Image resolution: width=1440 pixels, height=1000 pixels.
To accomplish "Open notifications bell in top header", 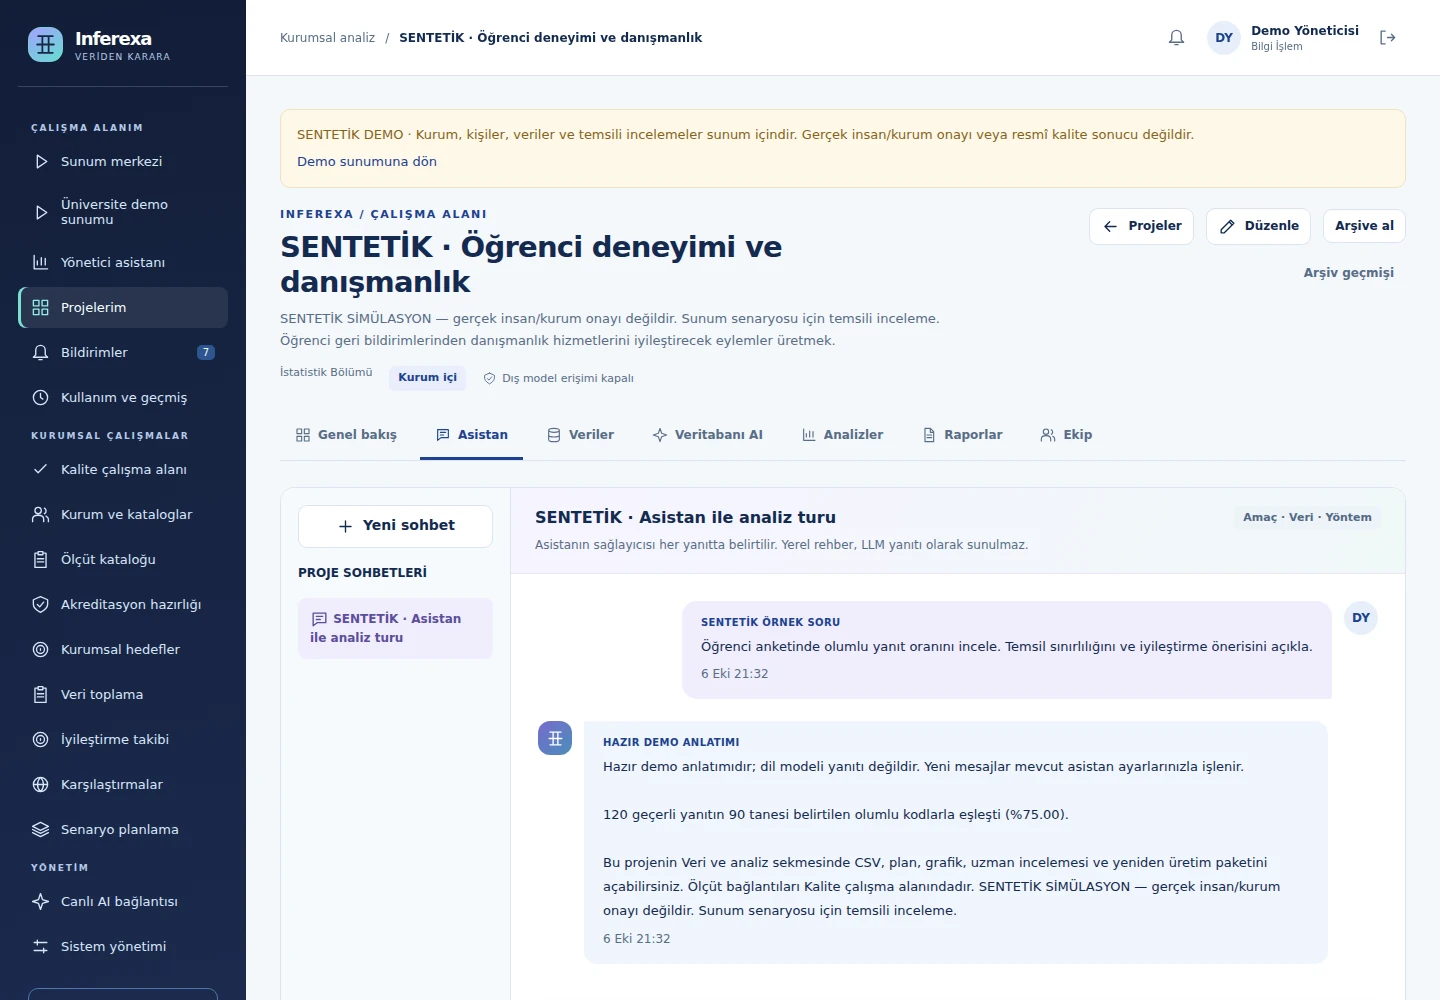I will (x=1176, y=38).
